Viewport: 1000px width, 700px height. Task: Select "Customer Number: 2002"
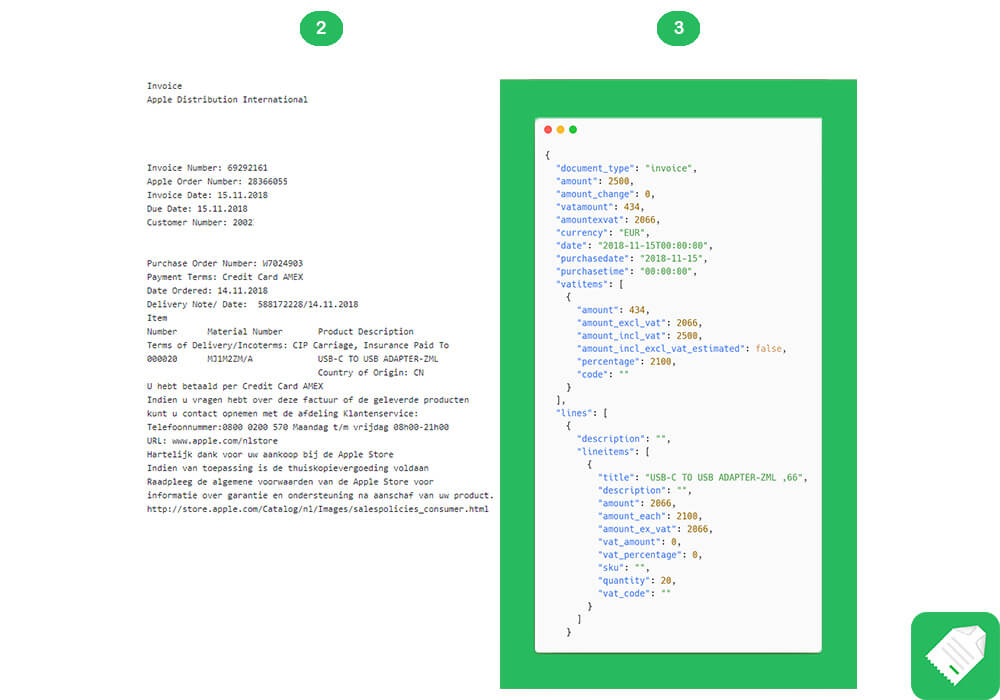click(x=200, y=222)
